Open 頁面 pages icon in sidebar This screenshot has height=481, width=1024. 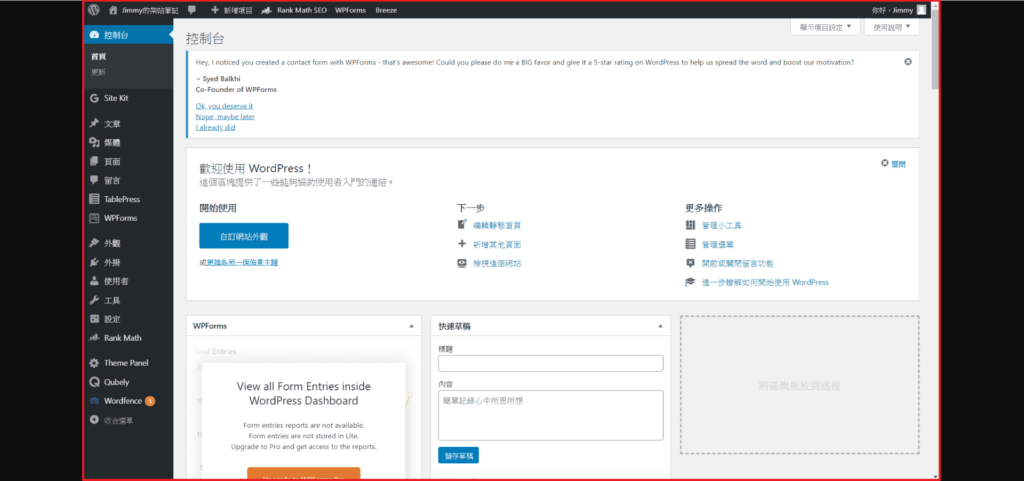(94, 161)
